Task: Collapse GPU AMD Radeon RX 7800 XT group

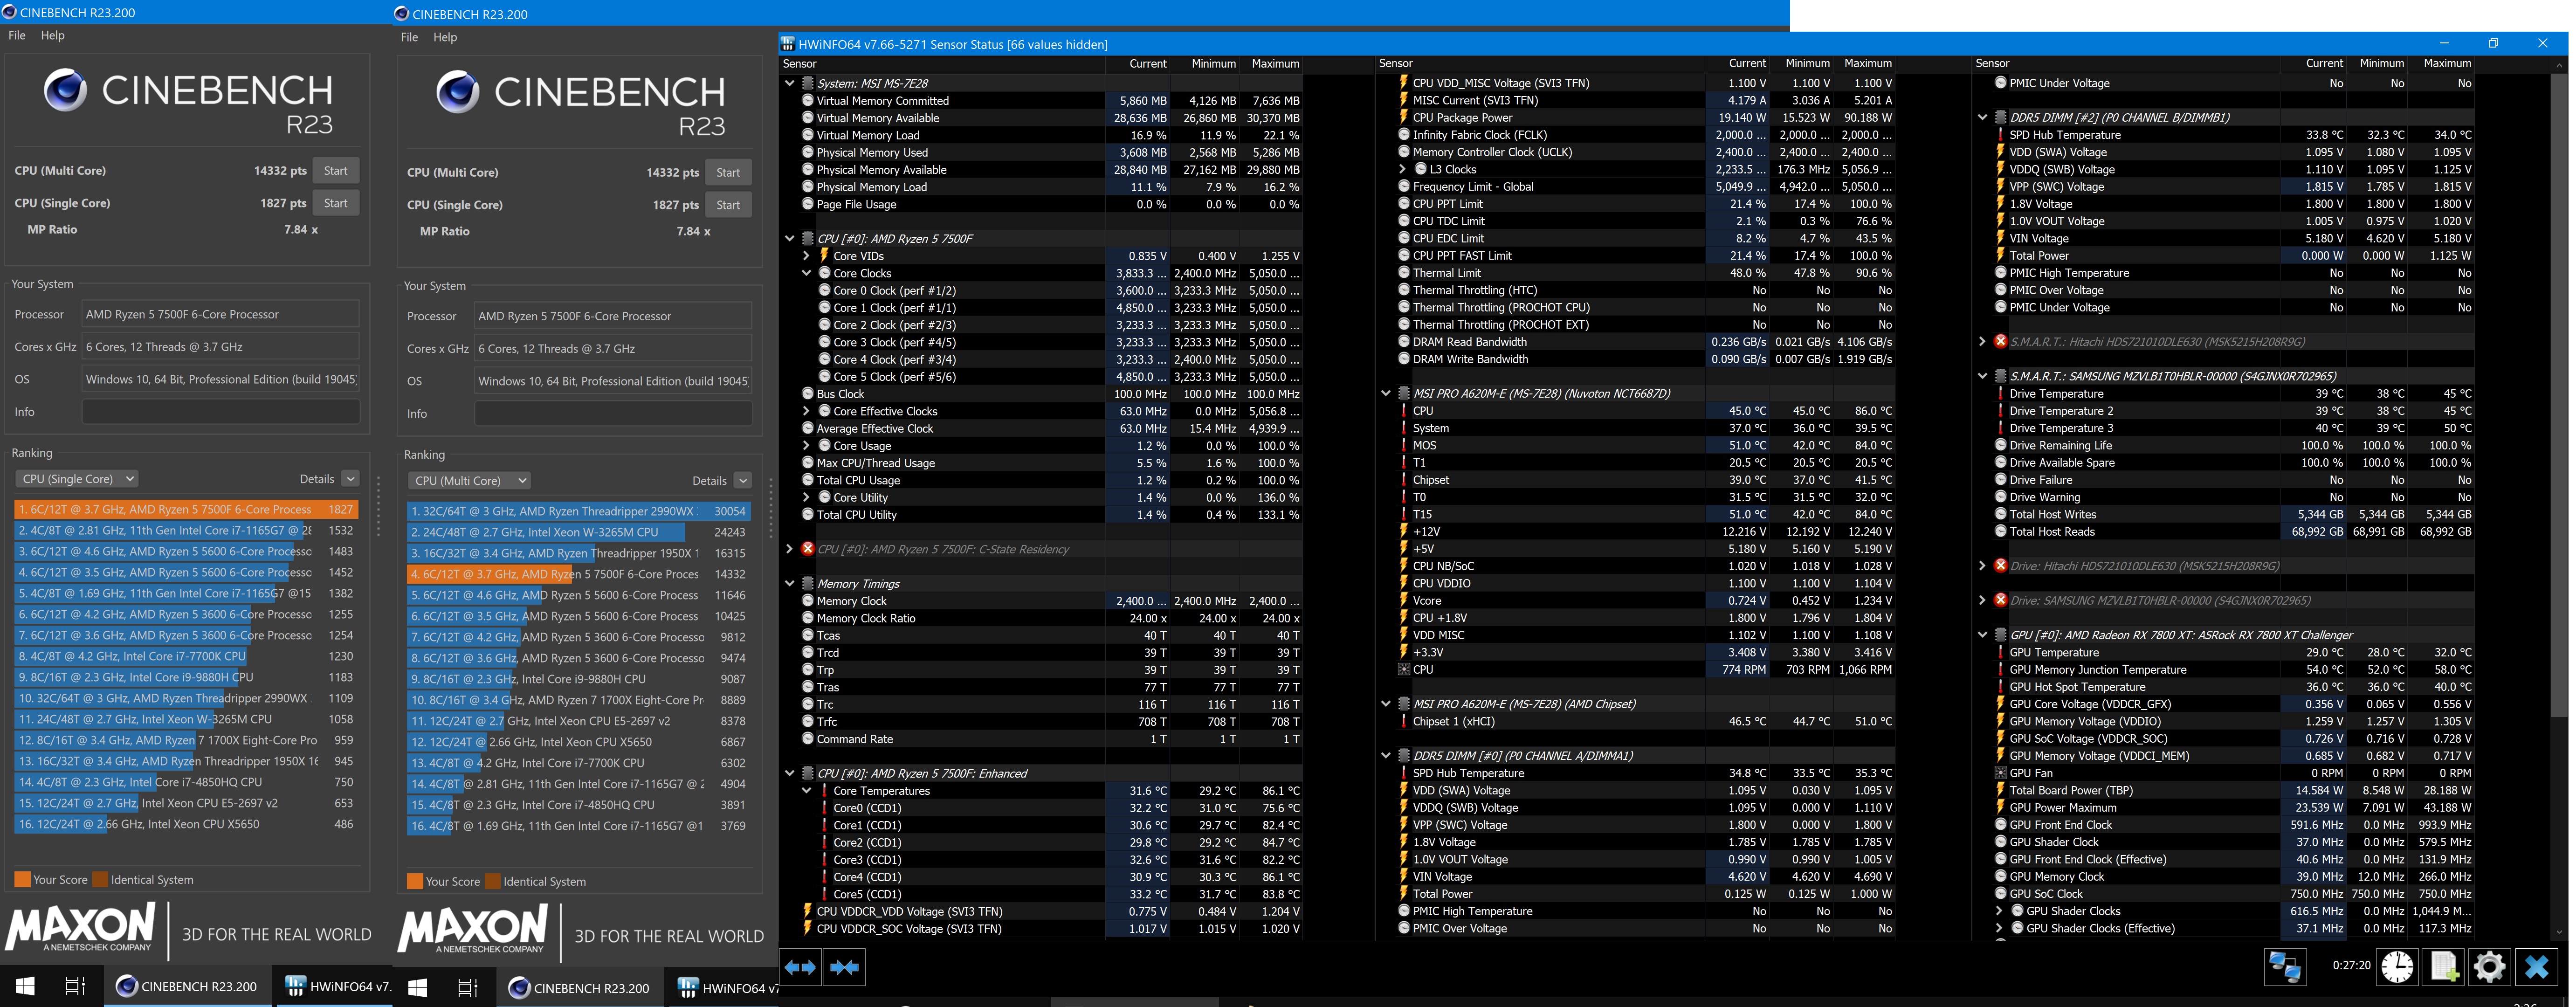Action: [1982, 635]
